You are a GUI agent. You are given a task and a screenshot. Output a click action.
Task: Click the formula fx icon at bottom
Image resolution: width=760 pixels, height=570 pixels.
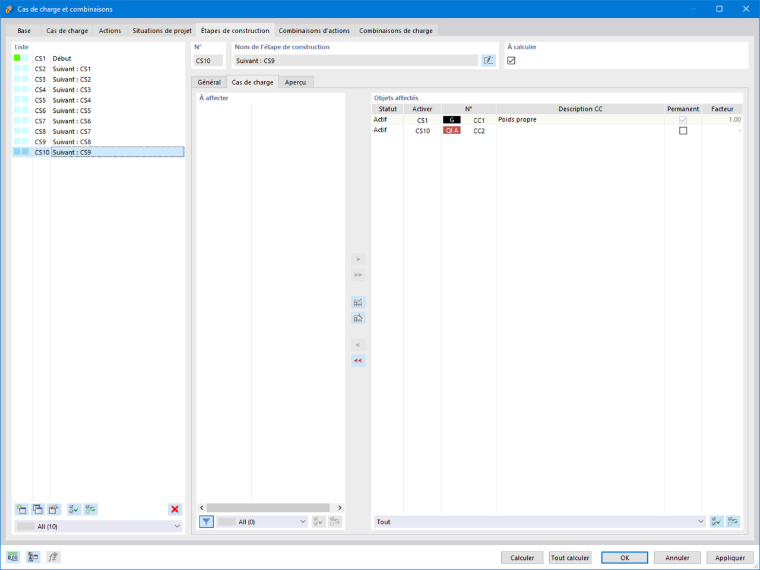pyautogui.click(x=53, y=557)
